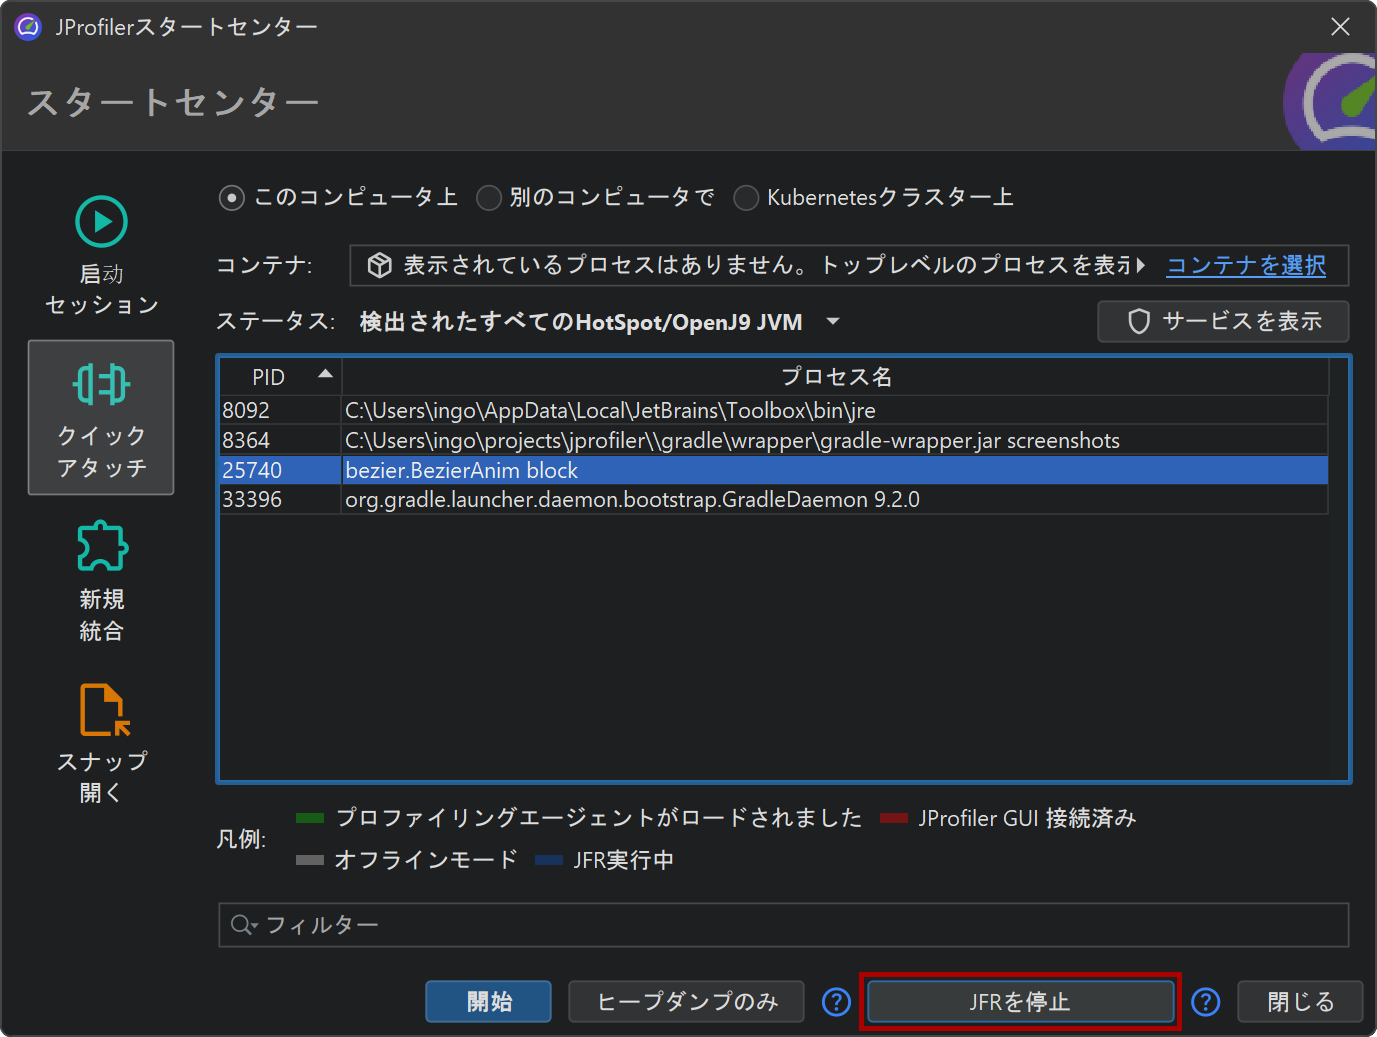Click the サービスを表示 button
The height and width of the screenshot is (1037, 1377).
coord(1223,322)
